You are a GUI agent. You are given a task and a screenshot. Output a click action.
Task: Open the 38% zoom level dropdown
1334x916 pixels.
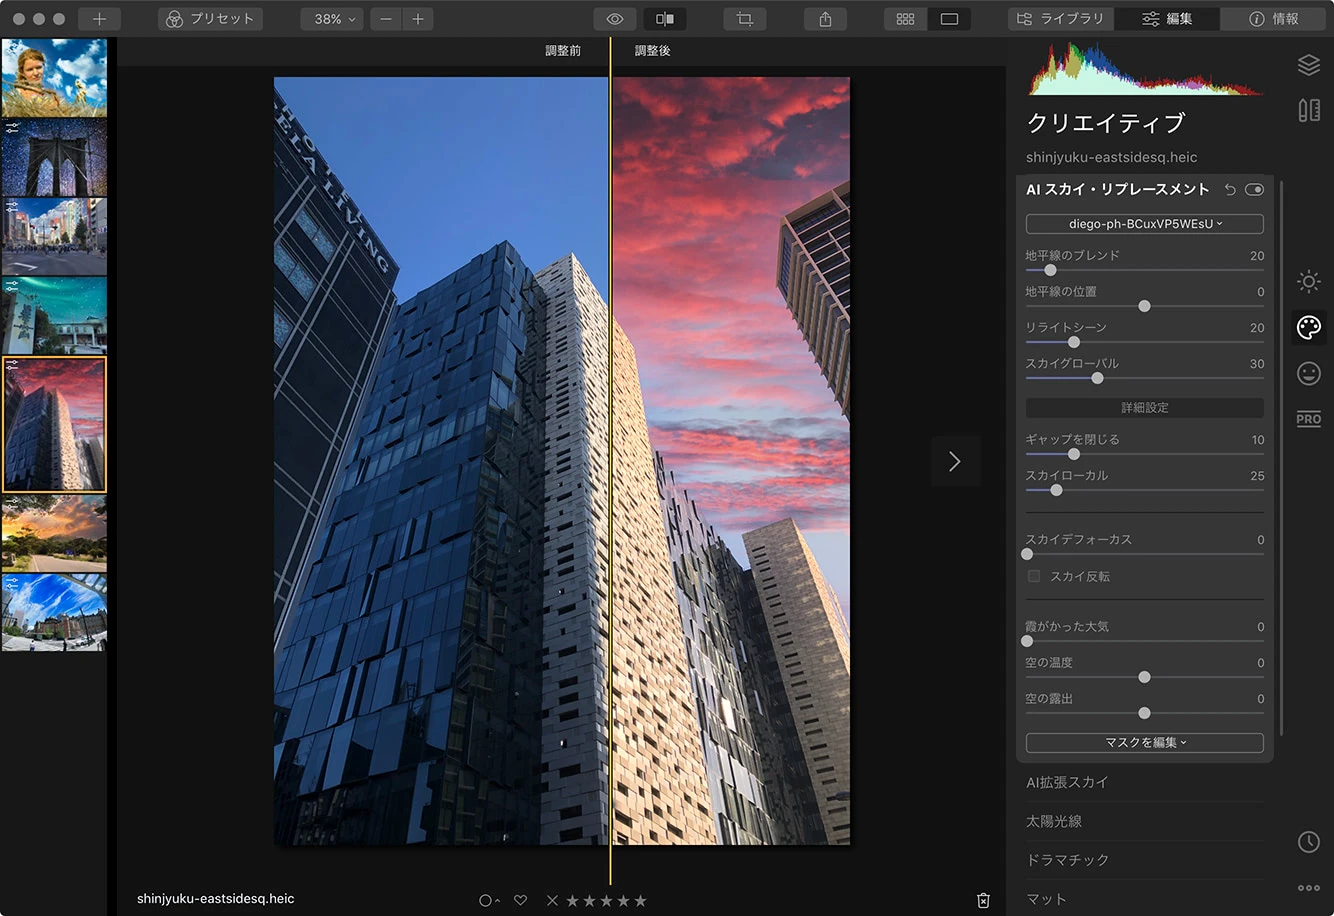[x=332, y=19]
